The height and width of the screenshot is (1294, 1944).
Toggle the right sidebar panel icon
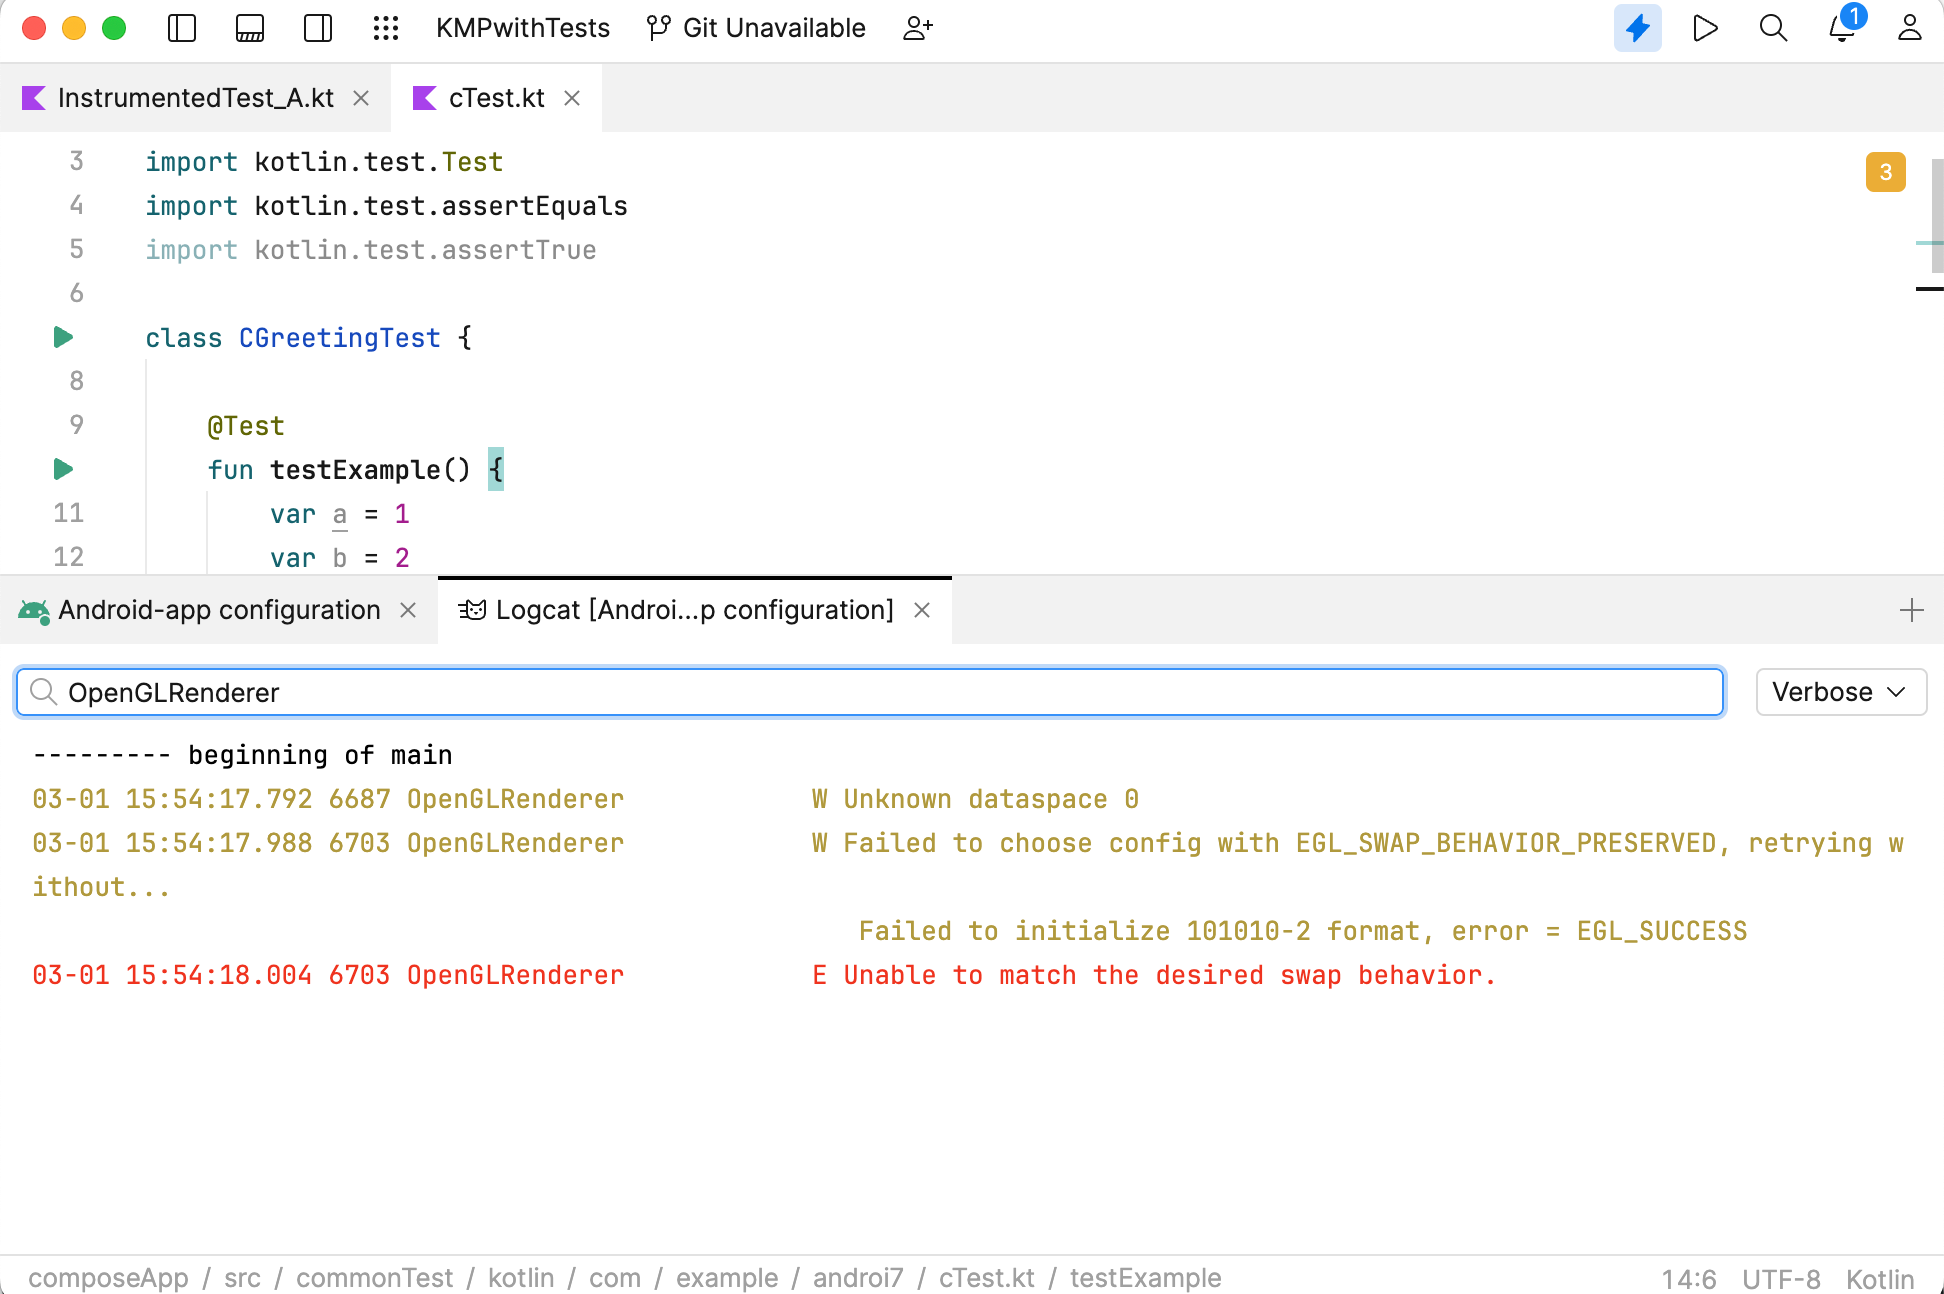[318, 28]
